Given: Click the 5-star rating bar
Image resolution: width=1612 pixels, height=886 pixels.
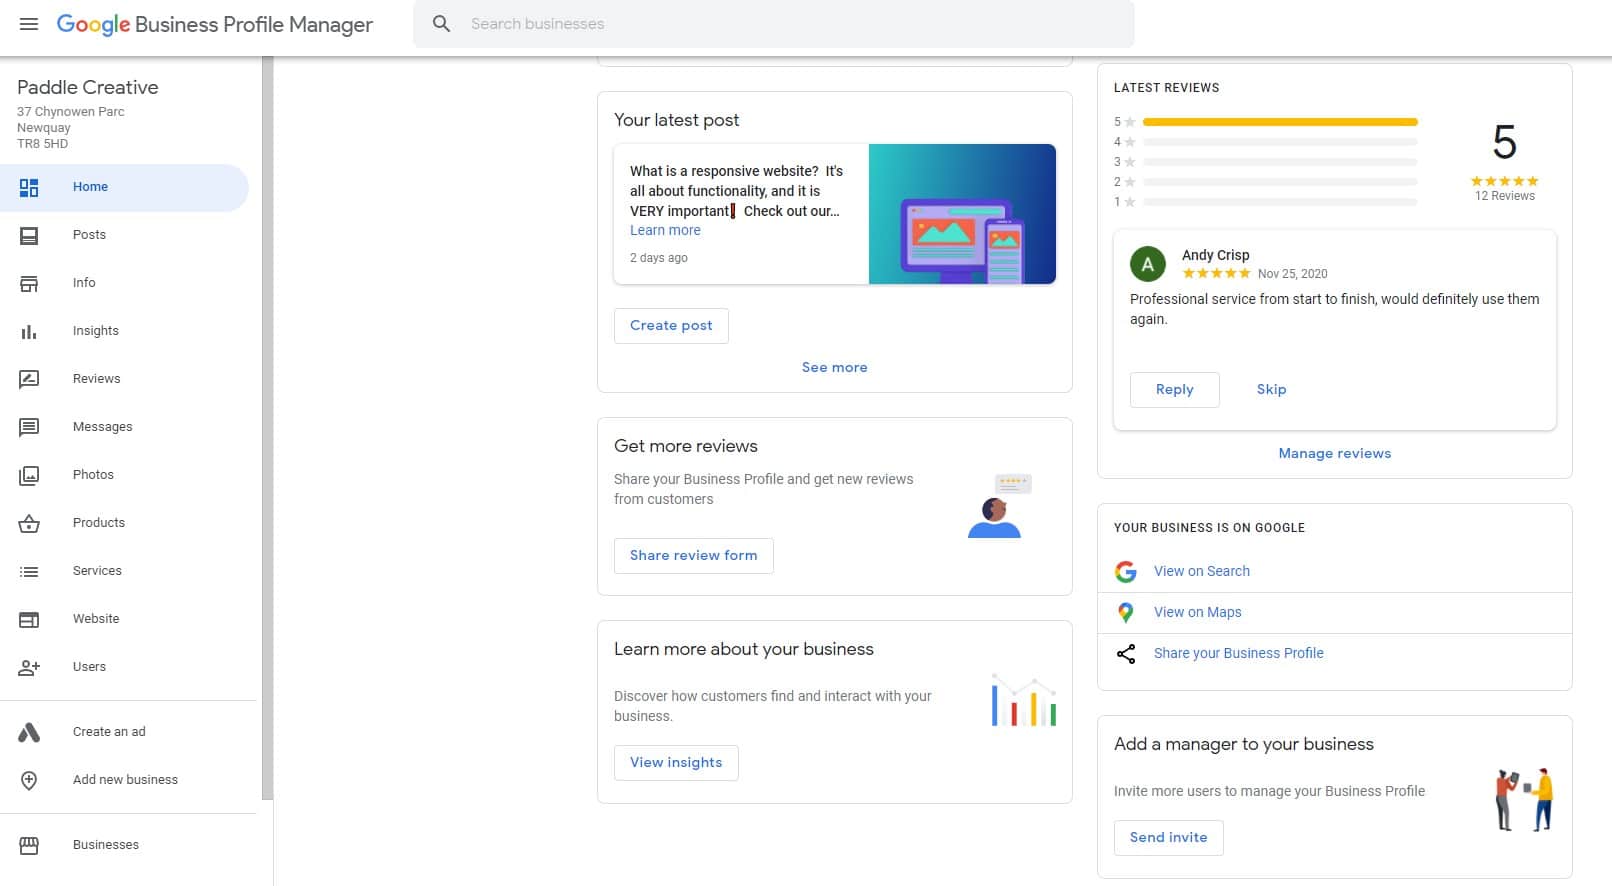Looking at the screenshot, I should [1280, 122].
